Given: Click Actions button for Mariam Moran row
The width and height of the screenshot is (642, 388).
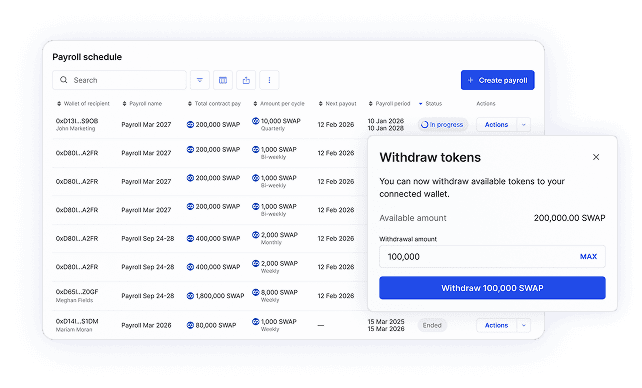Looking at the screenshot, I should pyautogui.click(x=496, y=325).
